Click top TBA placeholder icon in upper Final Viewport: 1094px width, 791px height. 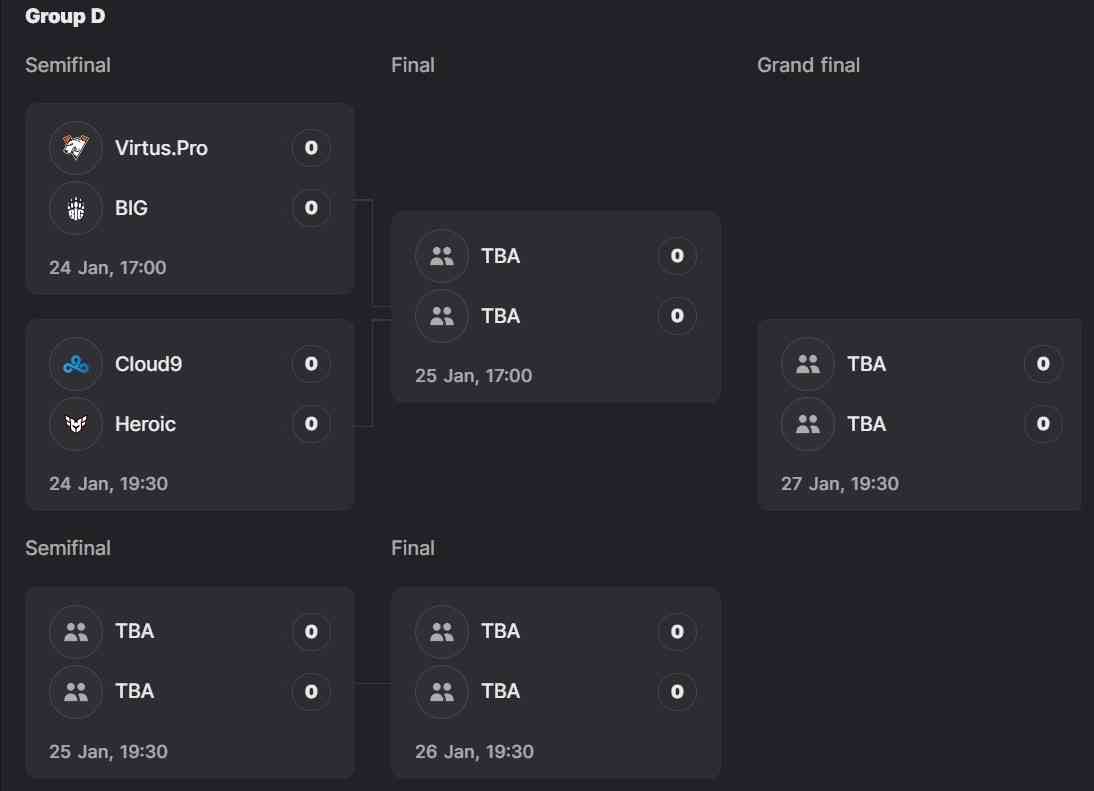442,256
